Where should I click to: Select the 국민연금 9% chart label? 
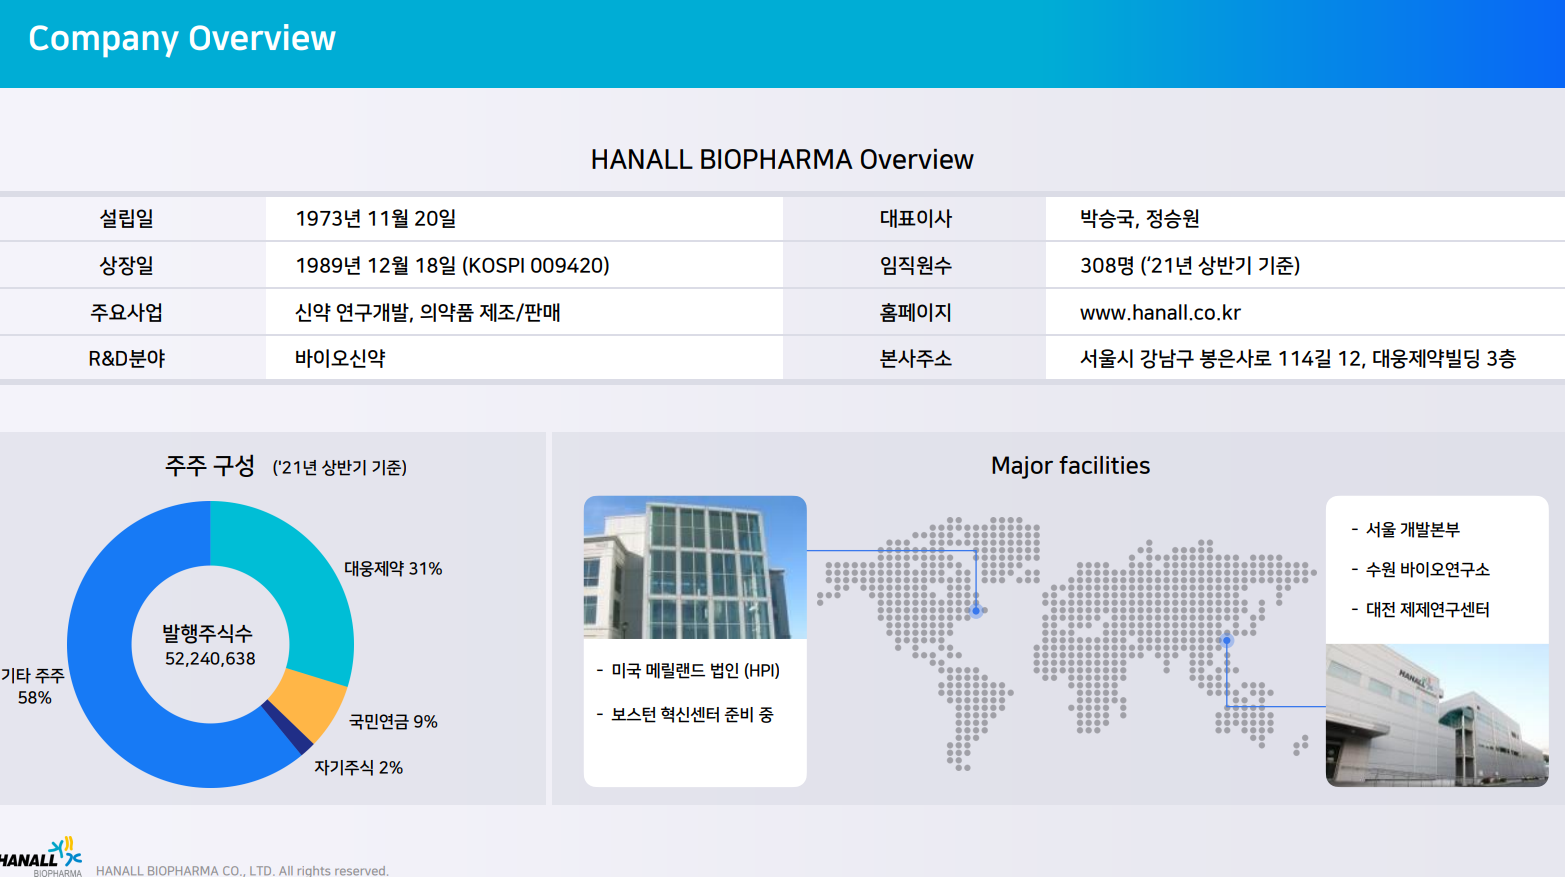point(393,721)
